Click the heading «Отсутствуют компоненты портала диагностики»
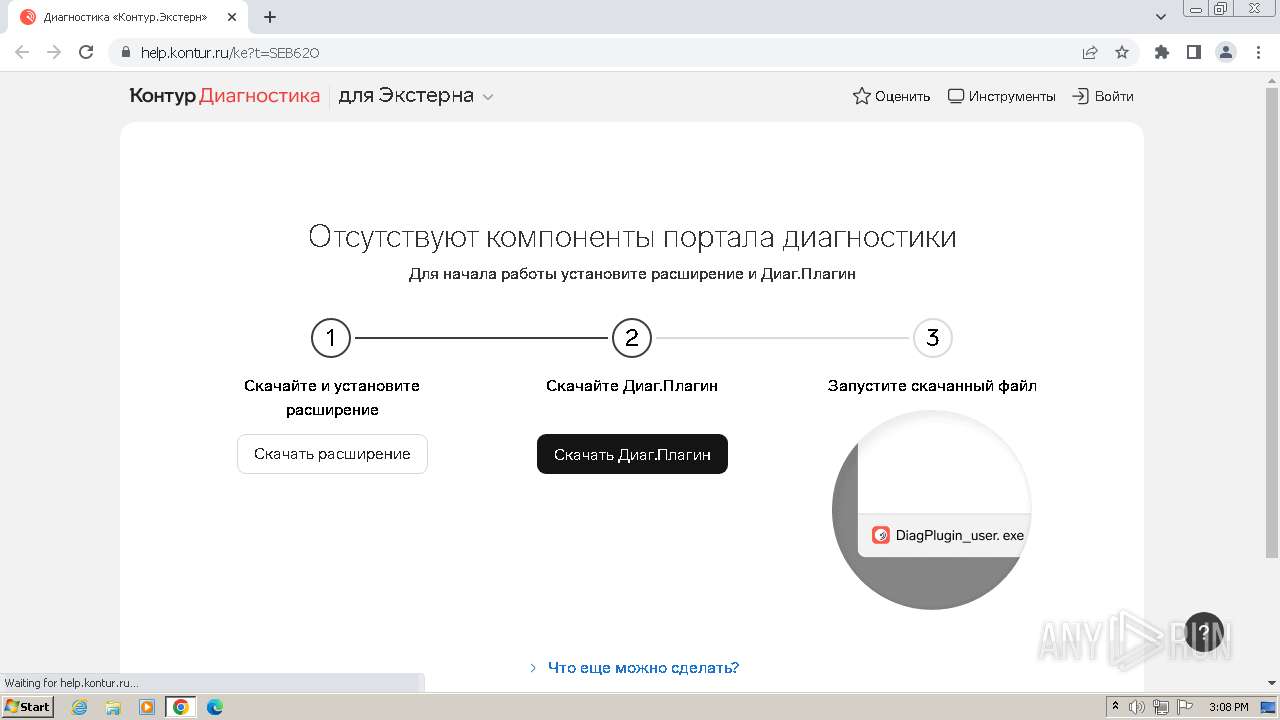Viewport: 1280px width, 720px height. tap(632, 237)
